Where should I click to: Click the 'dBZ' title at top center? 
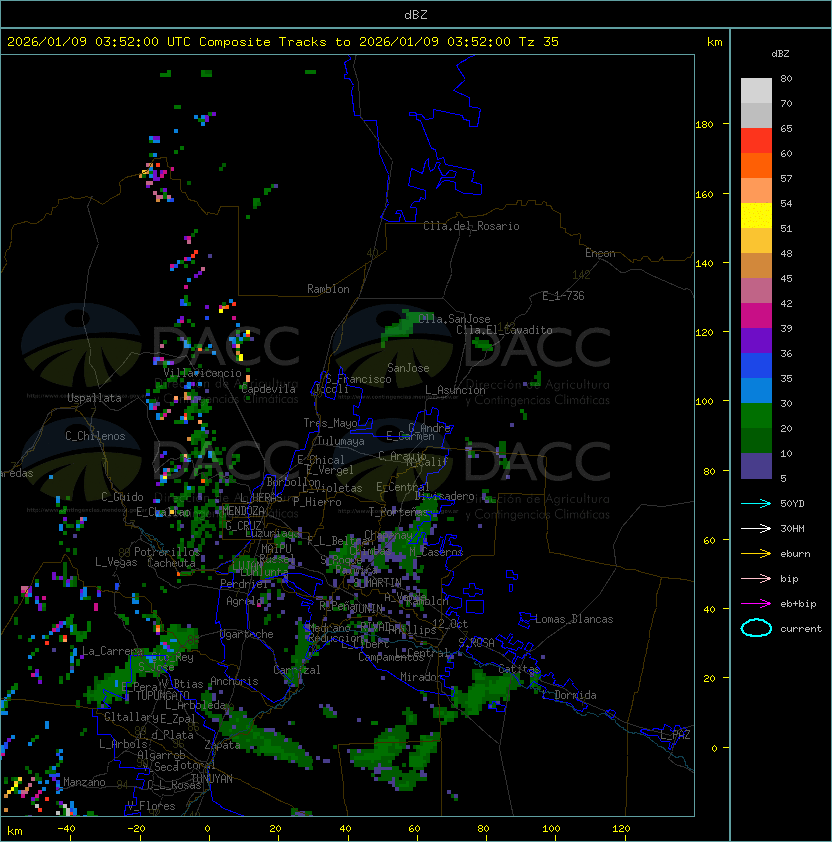pyautogui.click(x=416, y=14)
